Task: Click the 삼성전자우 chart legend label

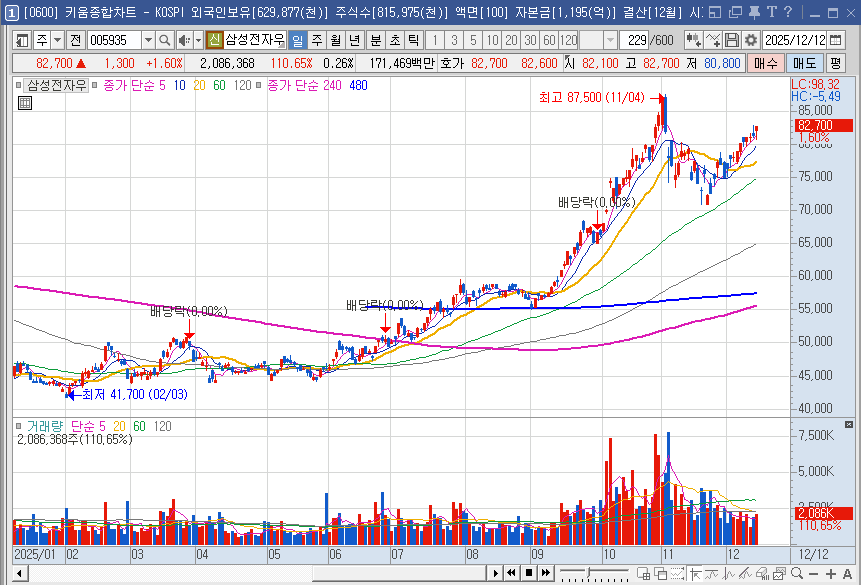Action: click(x=57, y=85)
